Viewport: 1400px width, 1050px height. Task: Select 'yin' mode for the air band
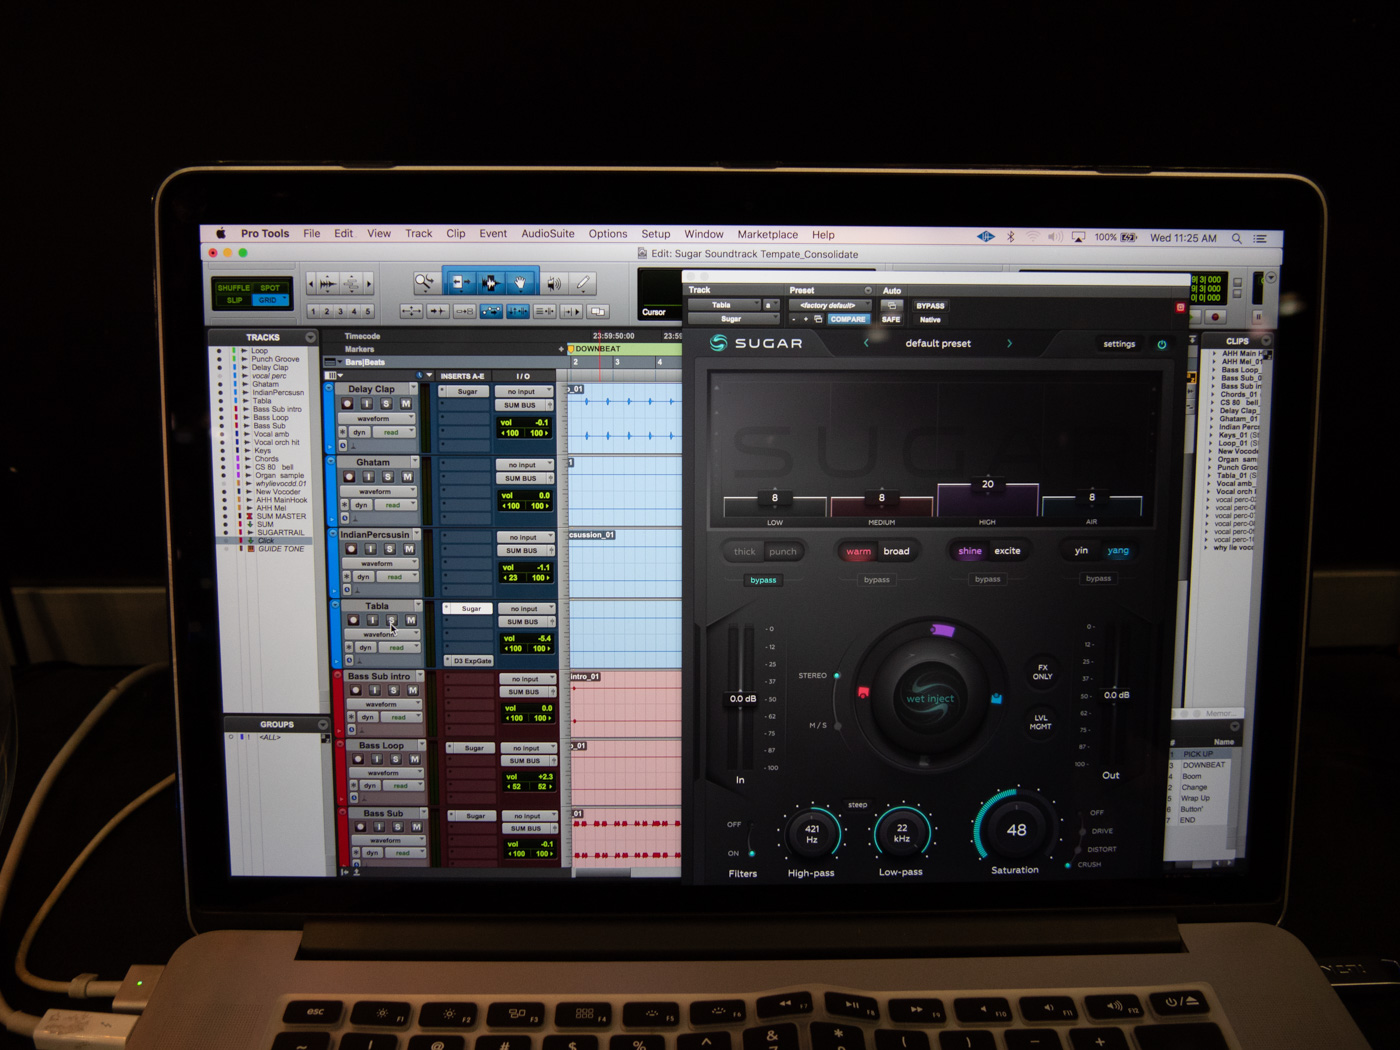(x=1081, y=551)
